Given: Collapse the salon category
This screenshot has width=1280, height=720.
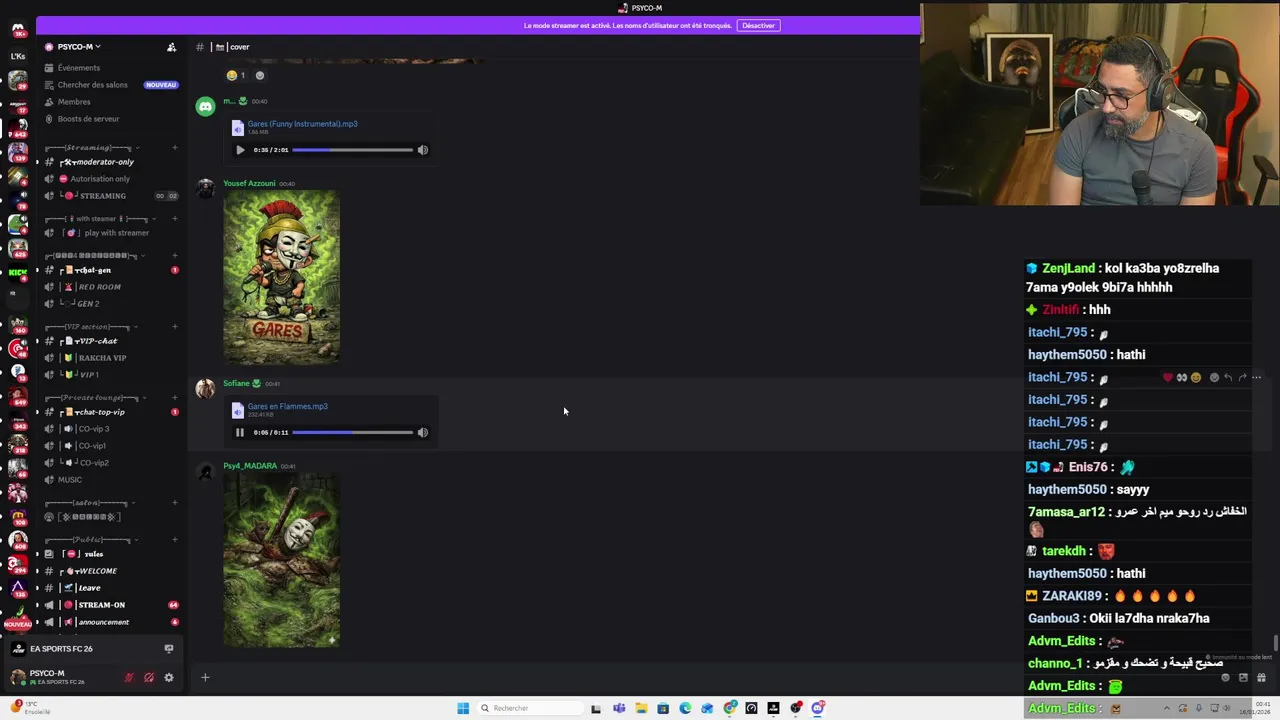Looking at the screenshot, I should [x=86, y=503].
